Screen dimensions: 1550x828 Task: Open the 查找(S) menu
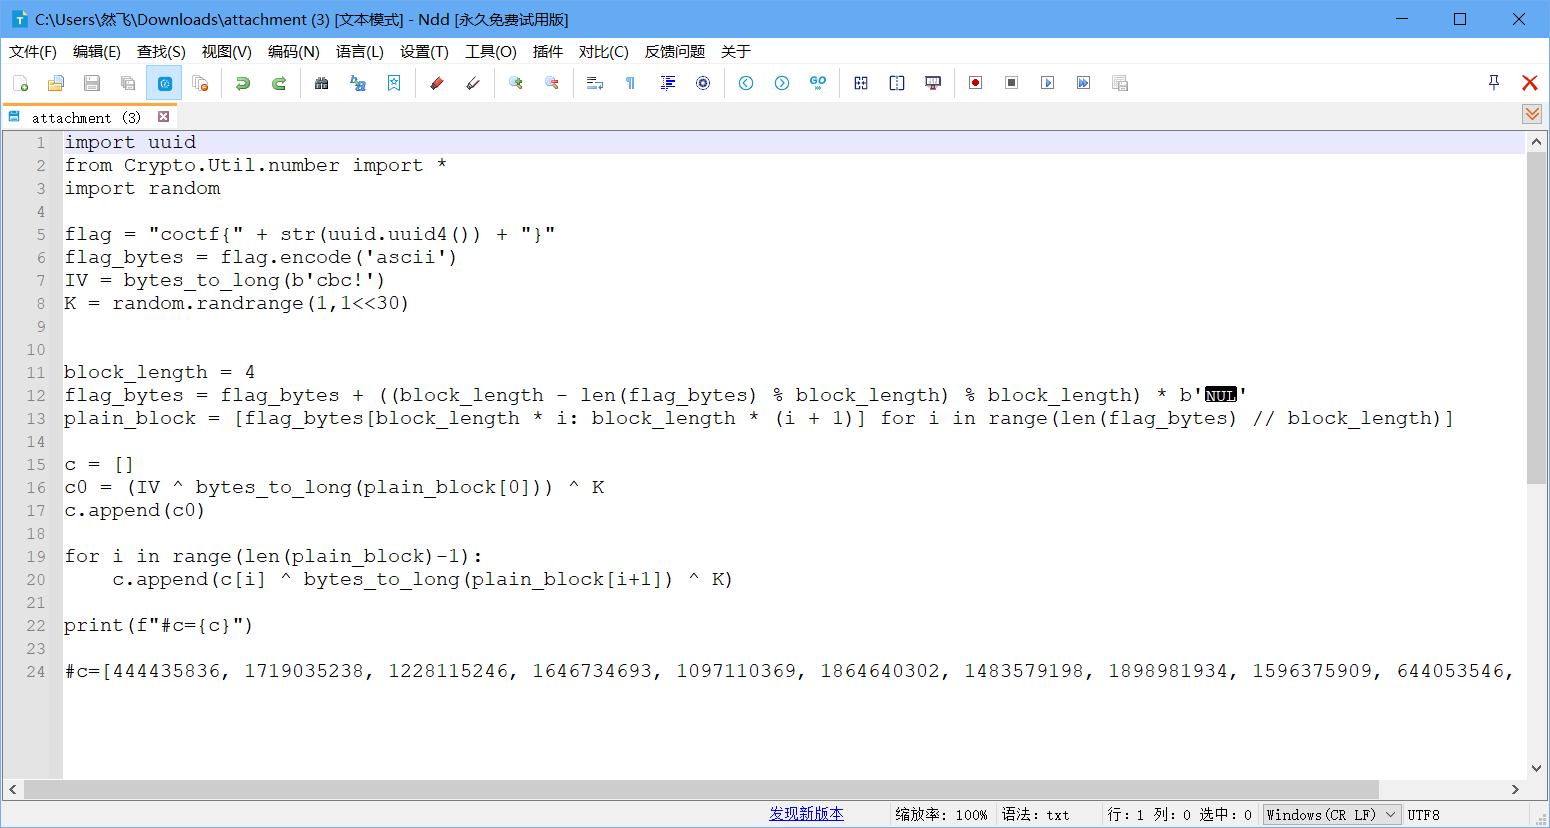[x=161, y=52]
